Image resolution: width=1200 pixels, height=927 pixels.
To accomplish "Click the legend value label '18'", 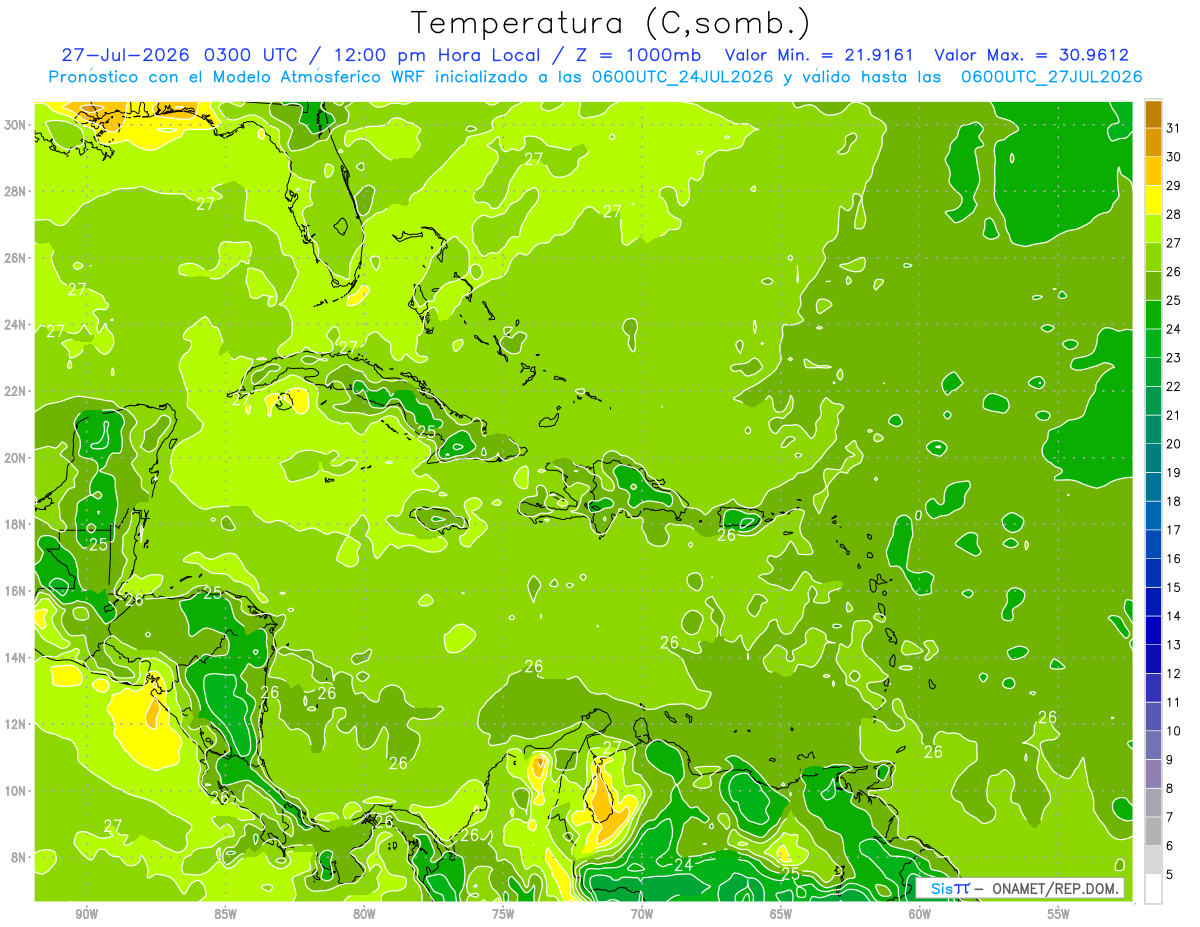I will [x=1174, y=501].
